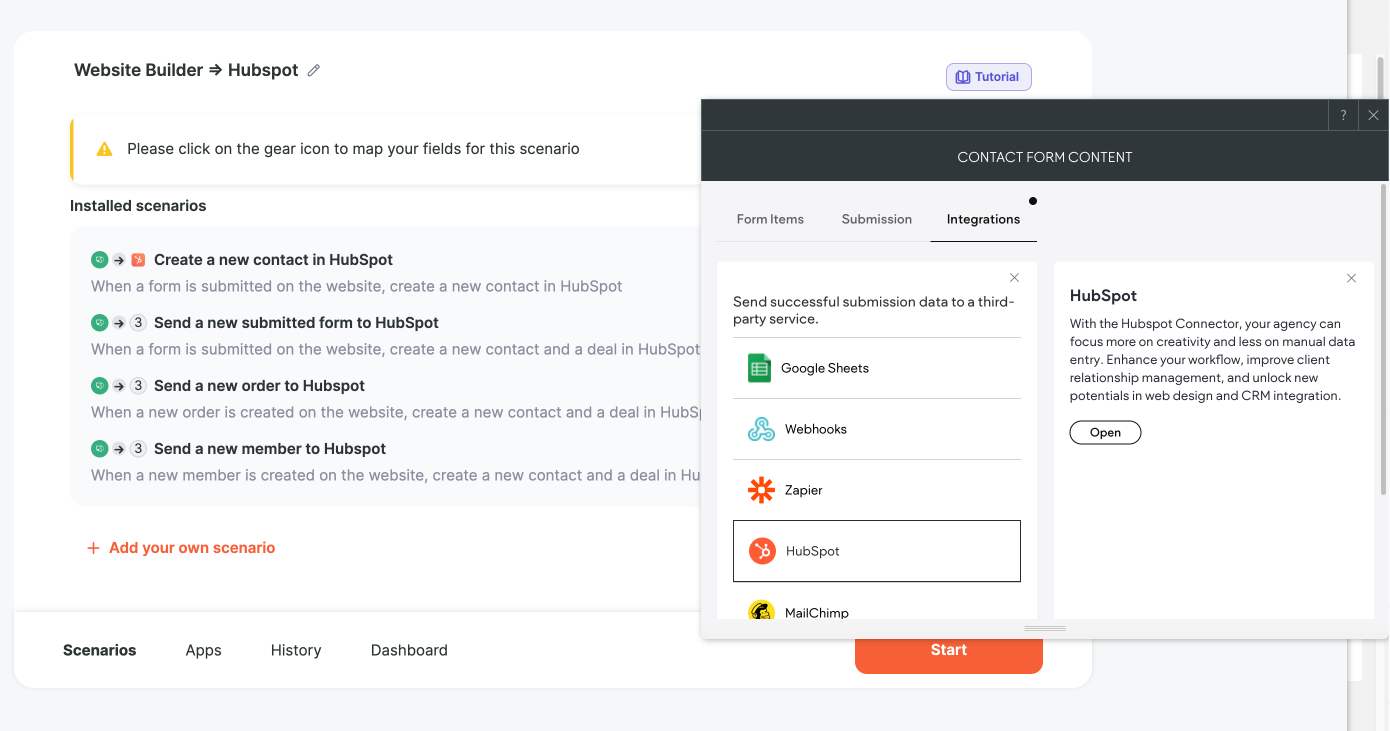Select the Google Sheets integration icon

760,367
